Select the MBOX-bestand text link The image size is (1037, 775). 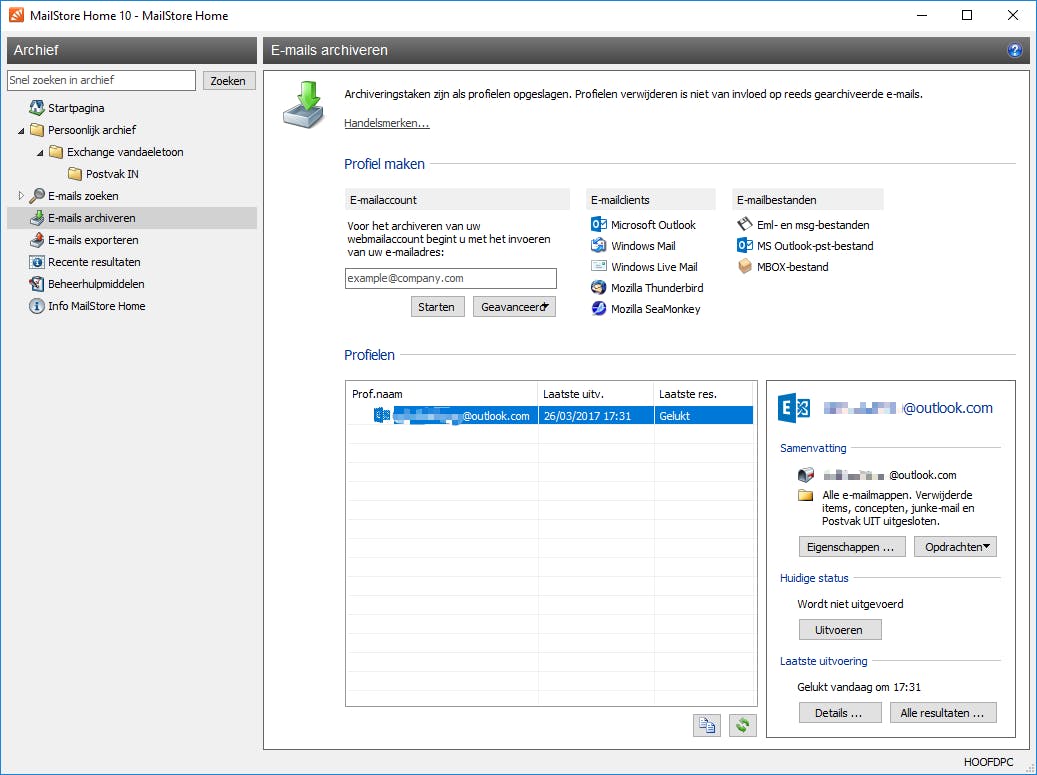tap(793, 267)
